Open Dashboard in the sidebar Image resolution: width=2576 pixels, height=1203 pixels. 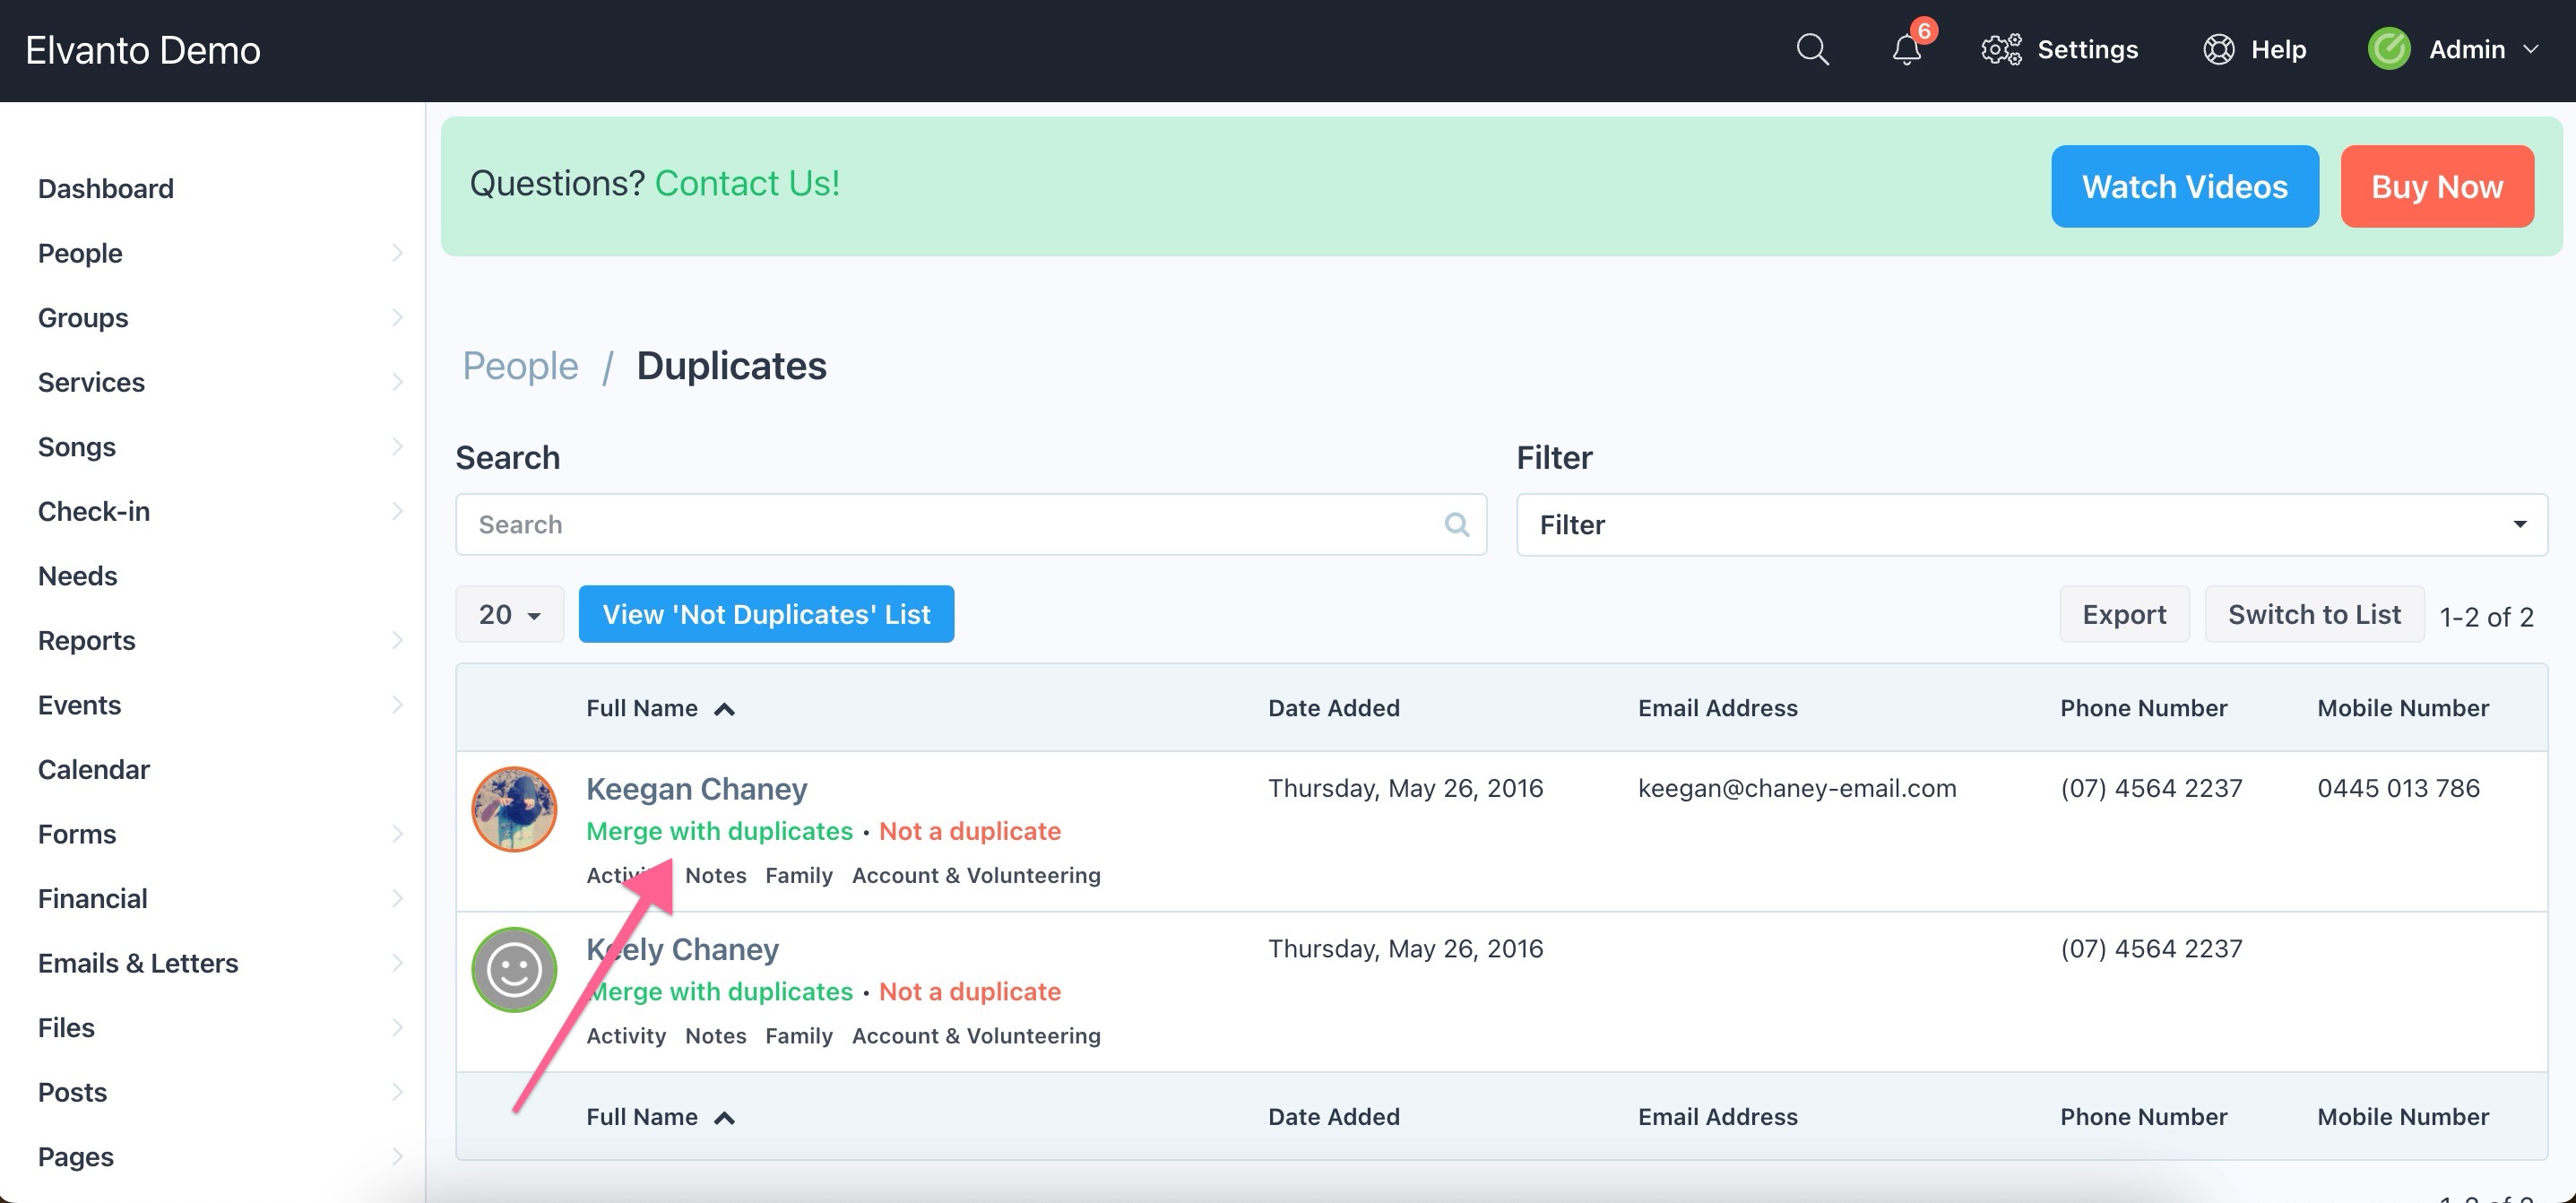pyautogui.click(x=106, y=188)
